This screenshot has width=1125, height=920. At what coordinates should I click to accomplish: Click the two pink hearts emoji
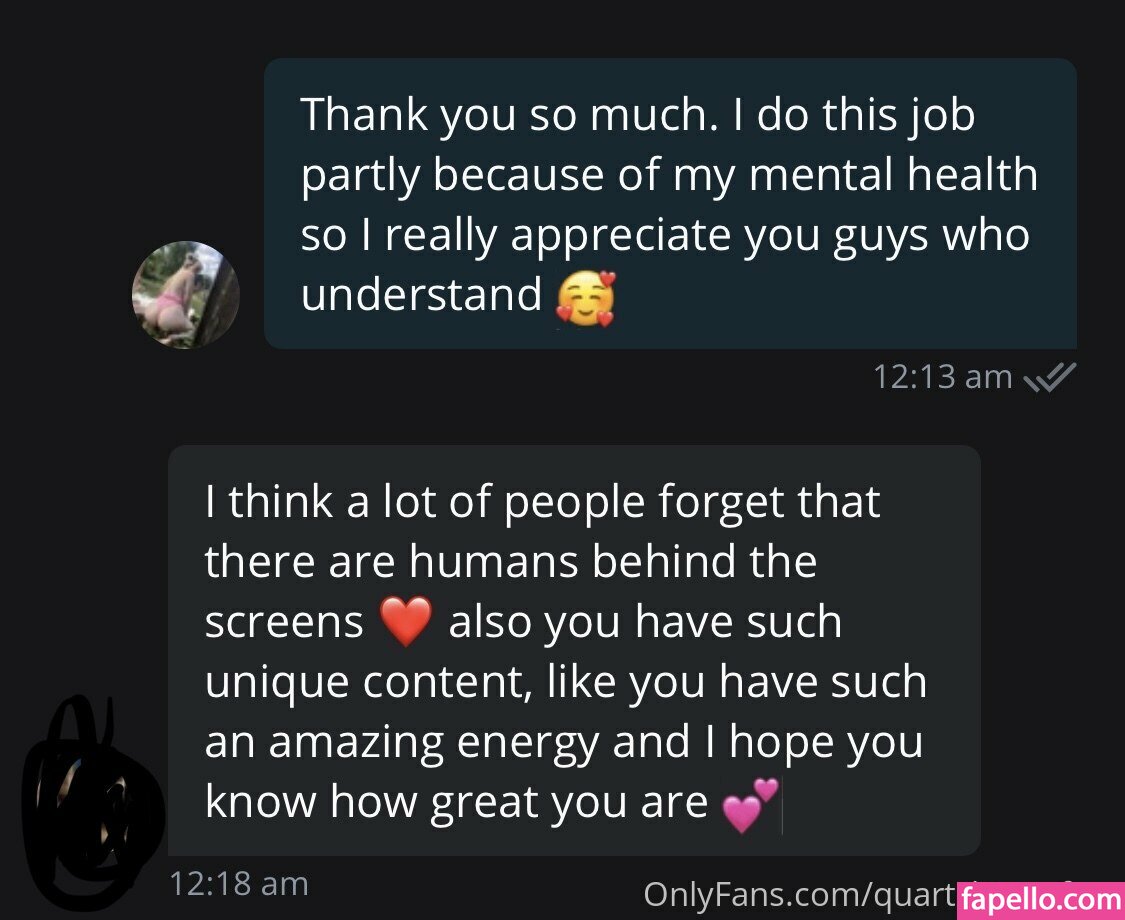750,805
